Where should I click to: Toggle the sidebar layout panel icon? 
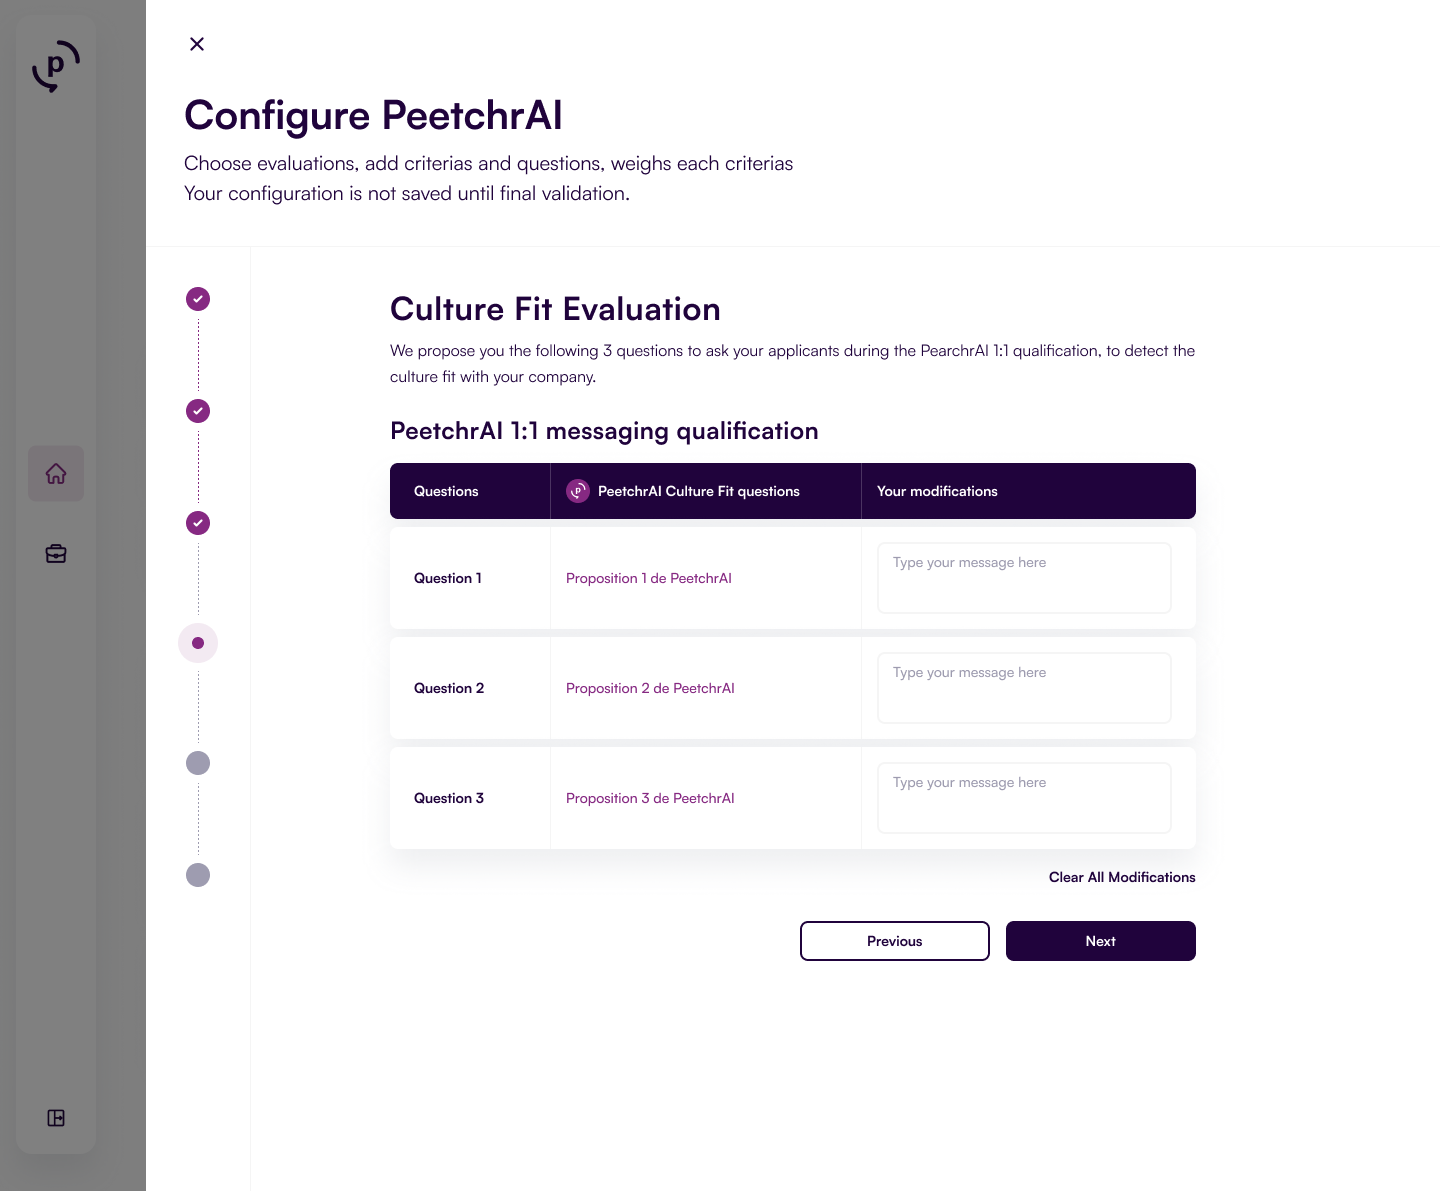[x=56, y=1118]
